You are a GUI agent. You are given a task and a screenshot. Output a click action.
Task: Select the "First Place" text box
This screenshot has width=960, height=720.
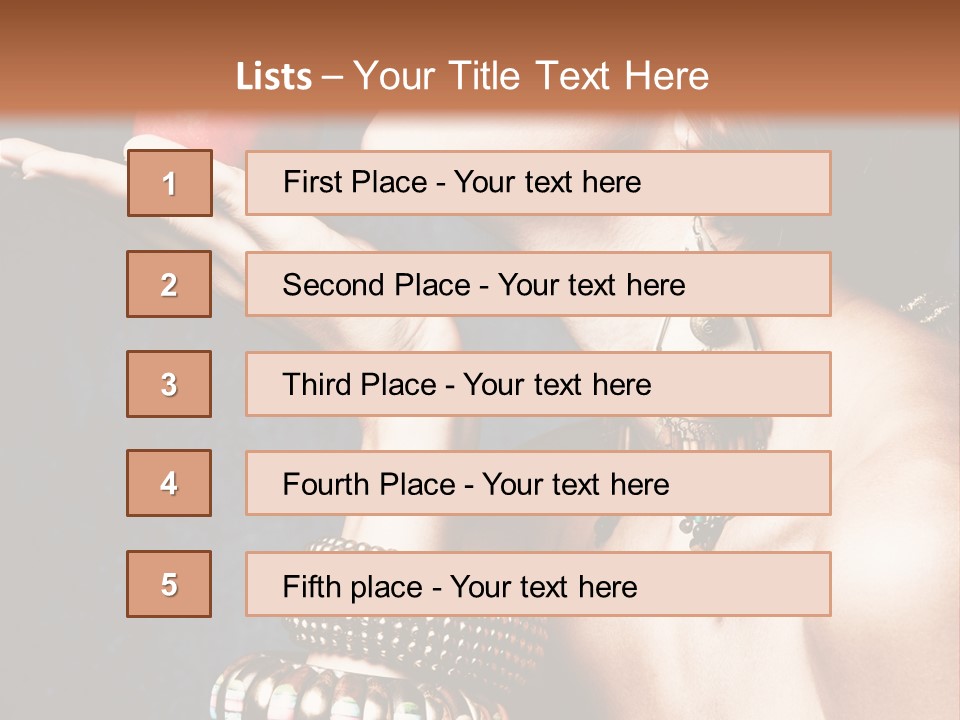[x=538, y=183]
